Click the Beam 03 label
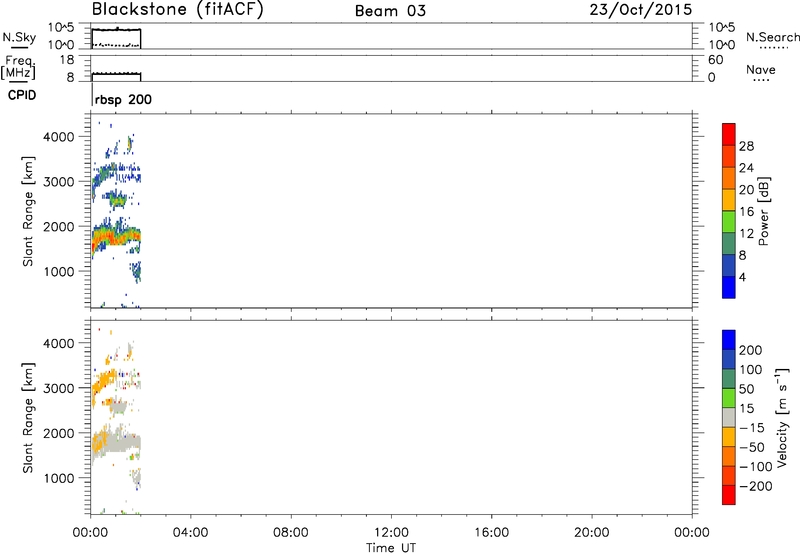The height and width of the screenshot is (554, 800). 390,11
